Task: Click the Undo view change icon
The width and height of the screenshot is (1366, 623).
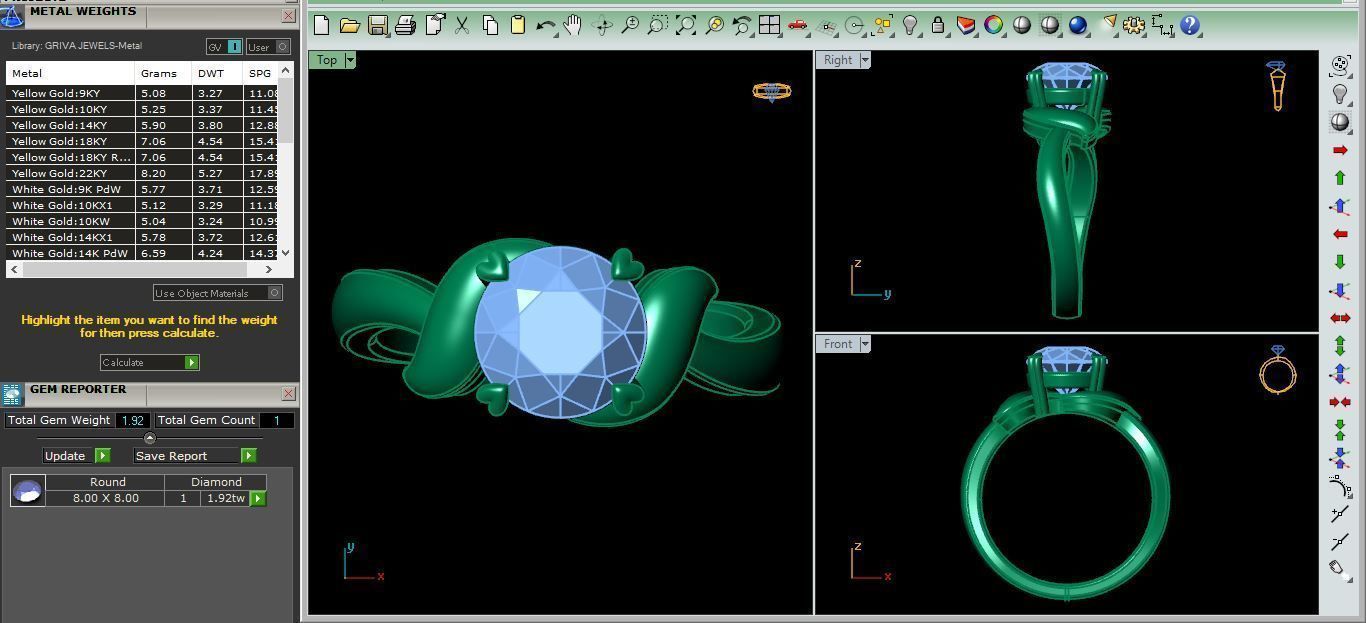Action: click(x=742, y=26)
